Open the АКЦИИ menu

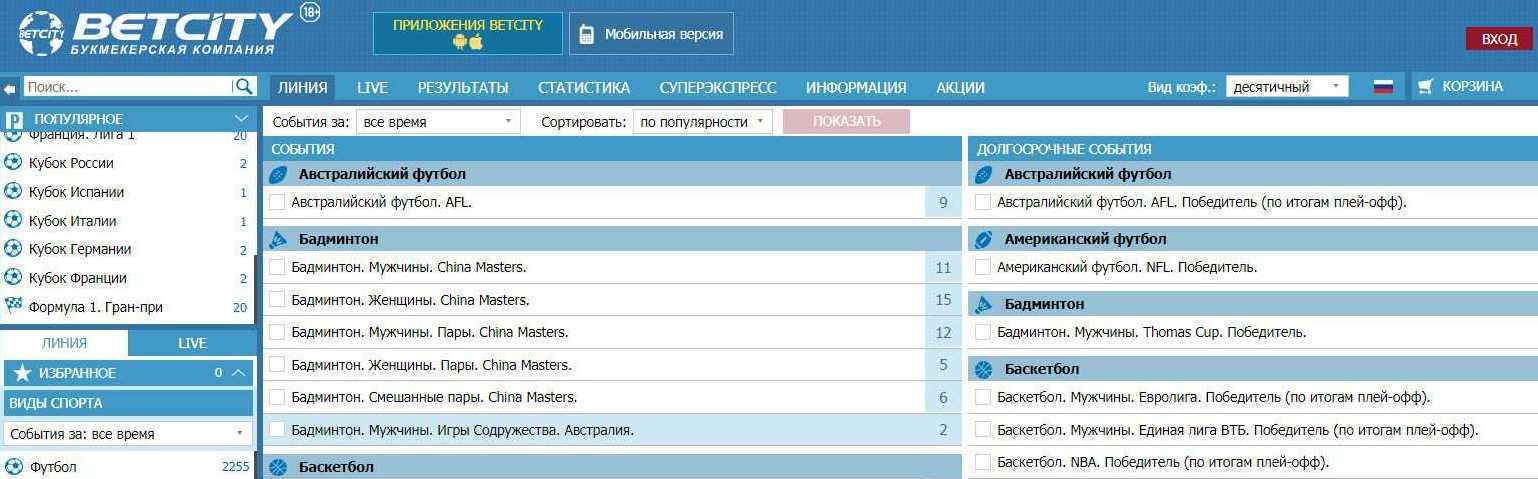960,87
